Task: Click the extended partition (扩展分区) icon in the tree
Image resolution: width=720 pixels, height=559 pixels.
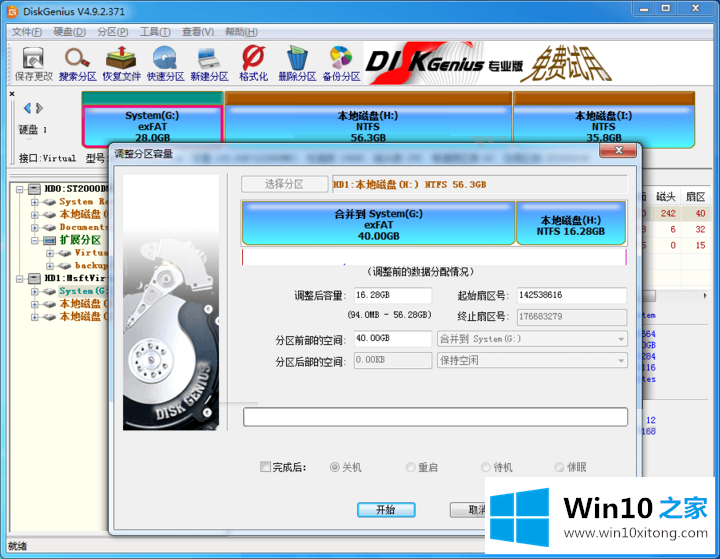Action: (50, 240)
